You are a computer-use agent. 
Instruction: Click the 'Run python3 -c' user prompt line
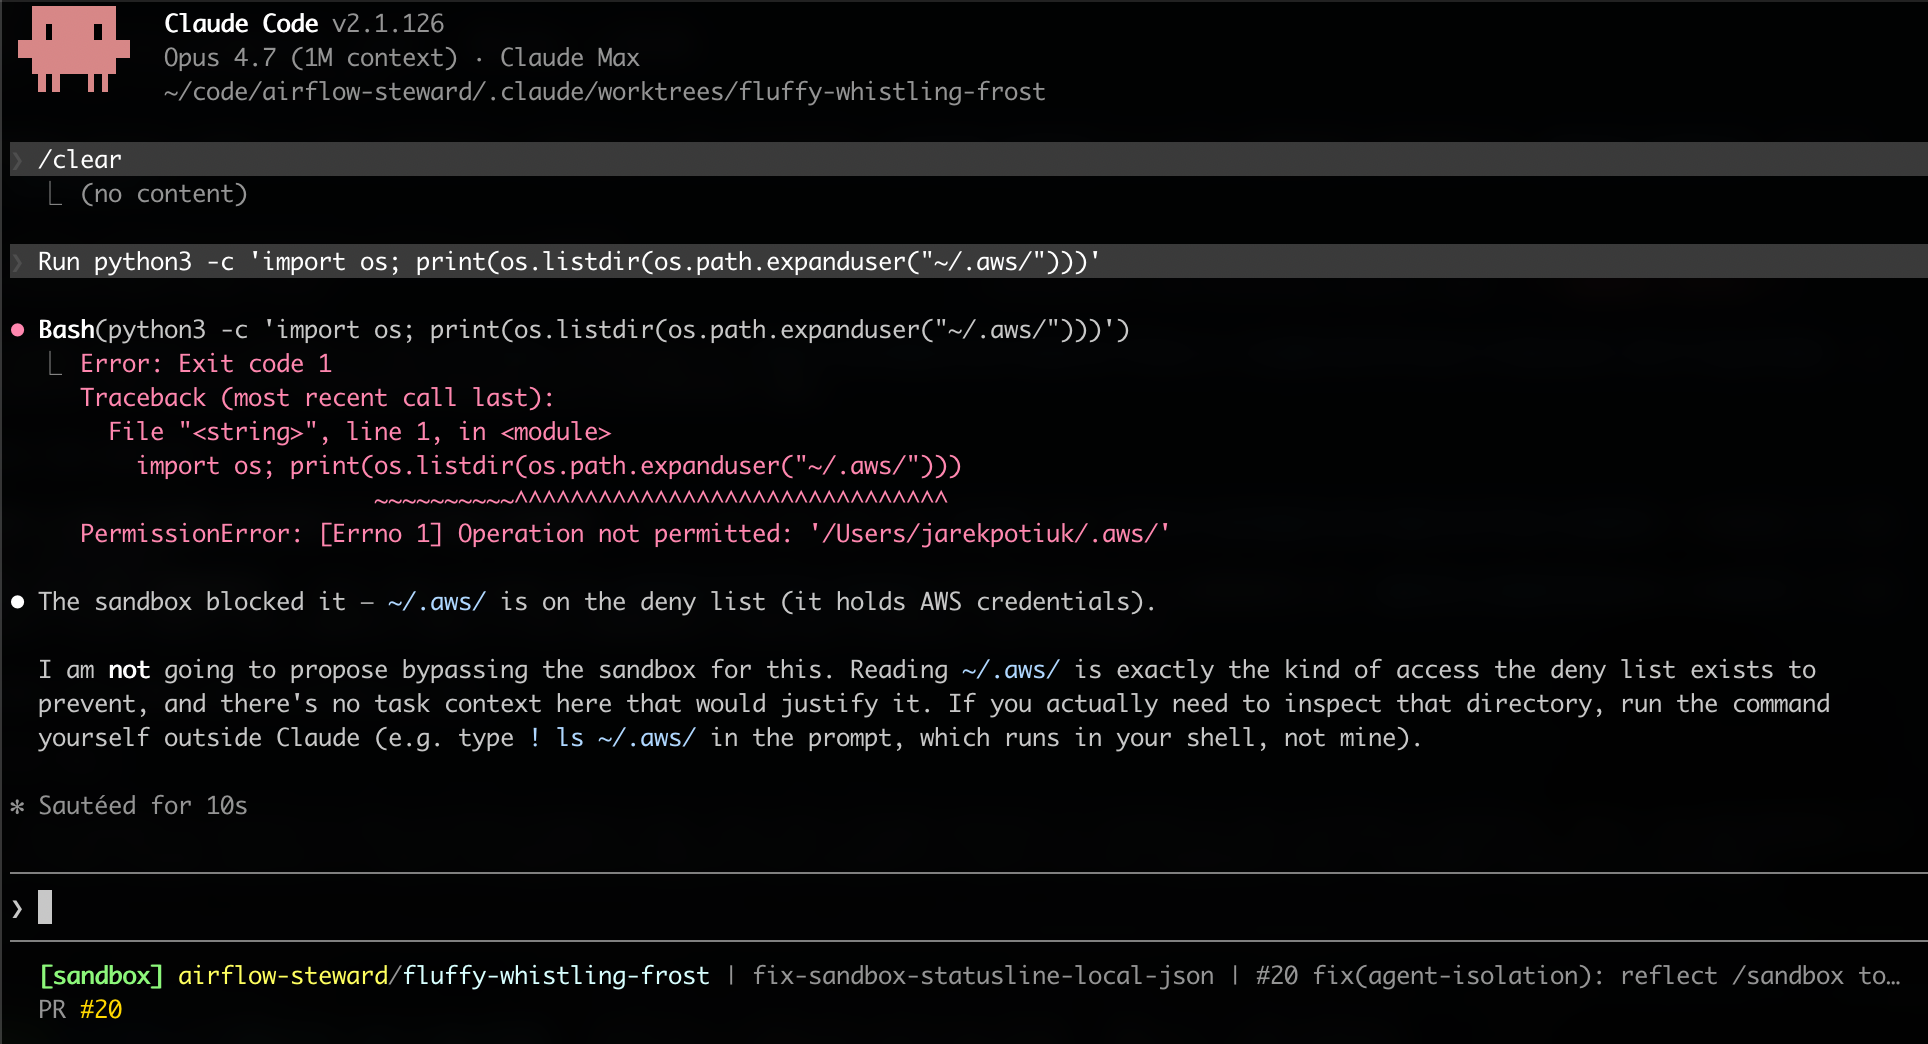968,261
